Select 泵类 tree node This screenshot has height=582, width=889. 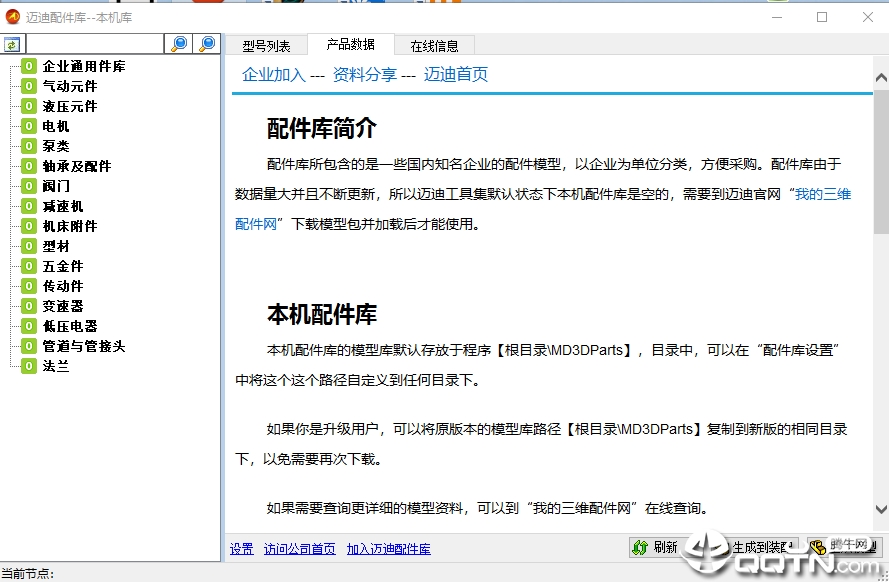(56, 146)
